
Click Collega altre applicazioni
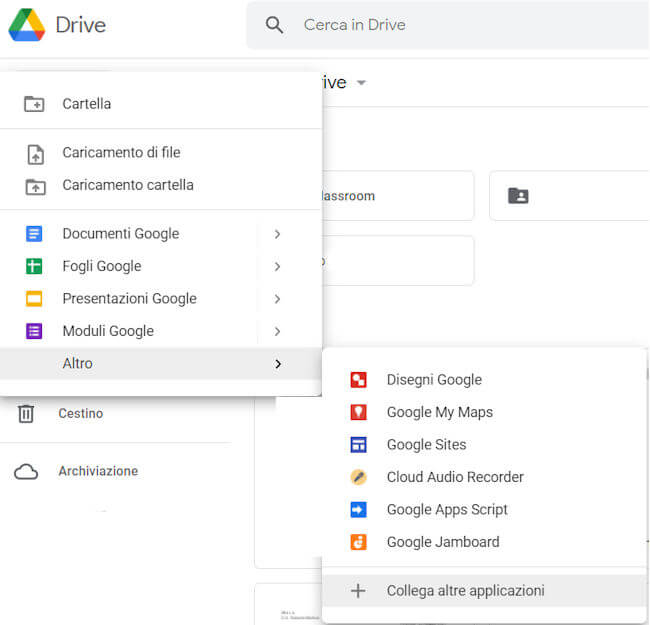[x=465, y=591]
